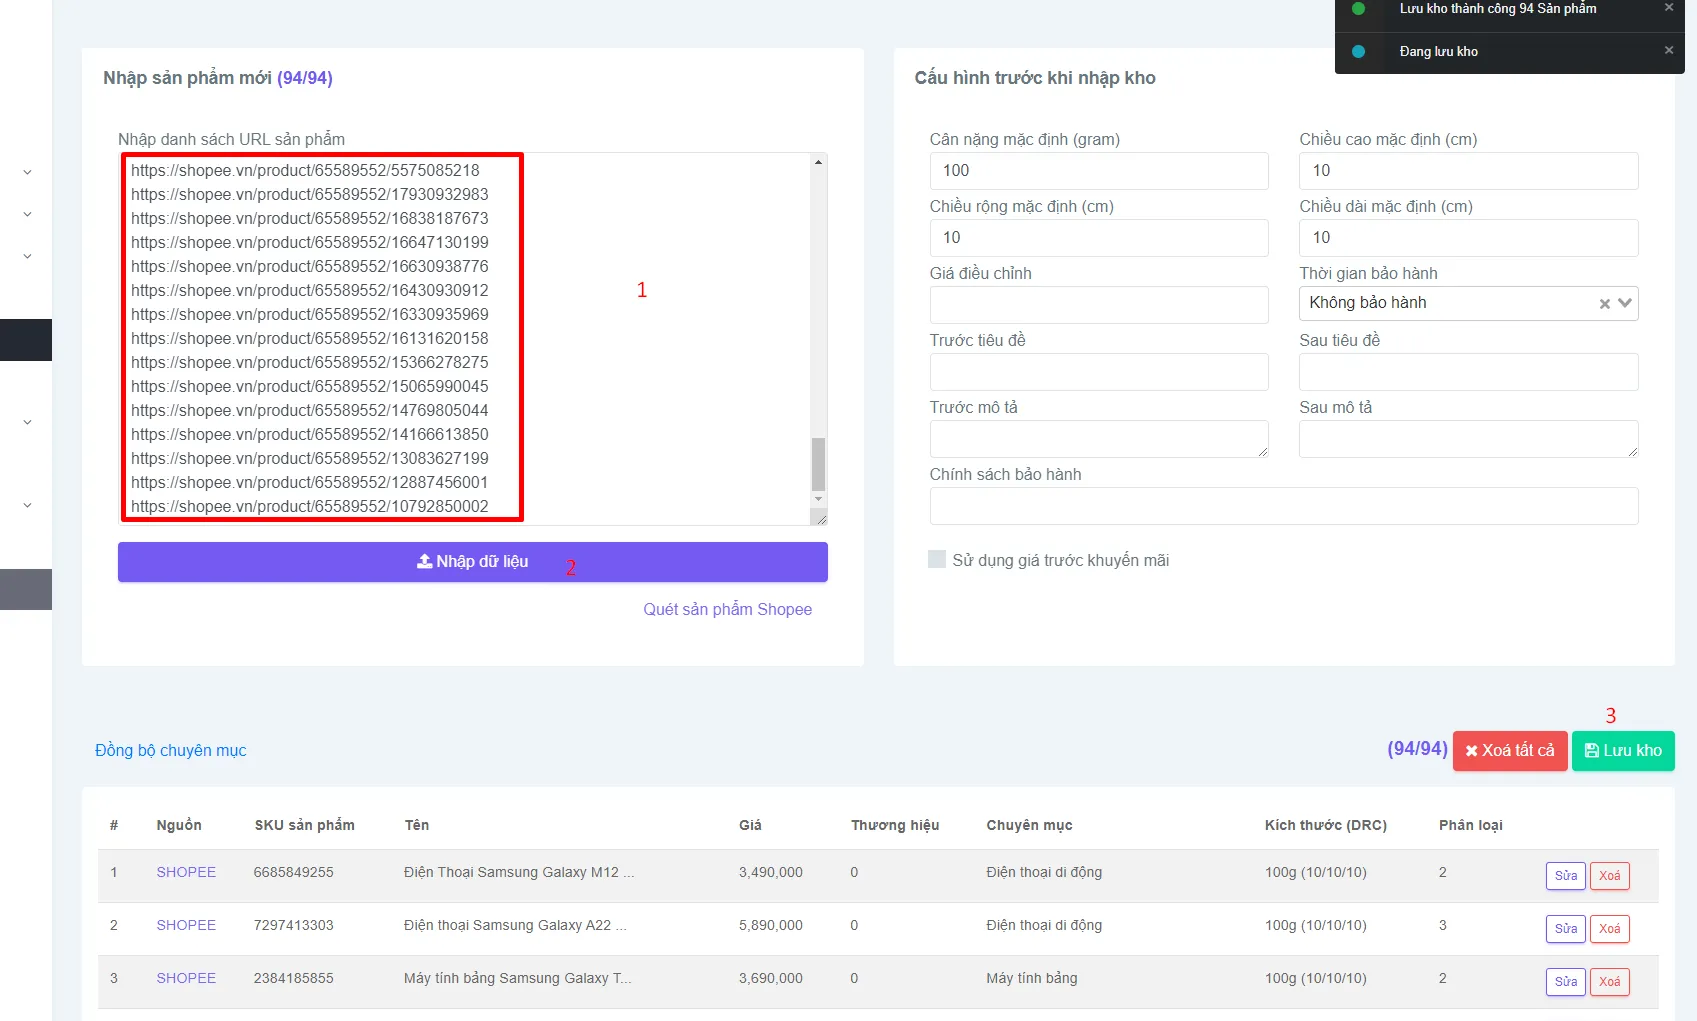Click the 'Chiều cao mặc định' input
Viewport: 1697px width, 1021px height.
(1468, 171)
